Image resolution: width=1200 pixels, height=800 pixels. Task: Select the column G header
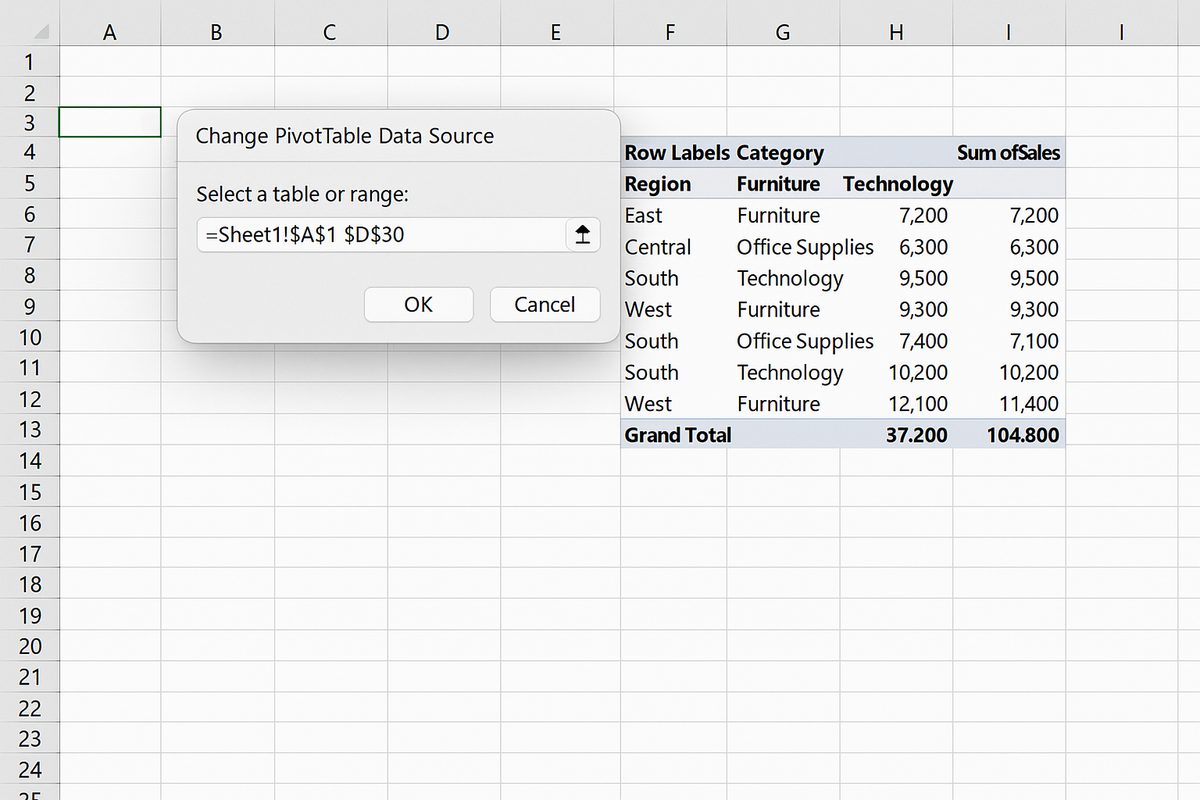pyautogui.click(x=783, y=32)
